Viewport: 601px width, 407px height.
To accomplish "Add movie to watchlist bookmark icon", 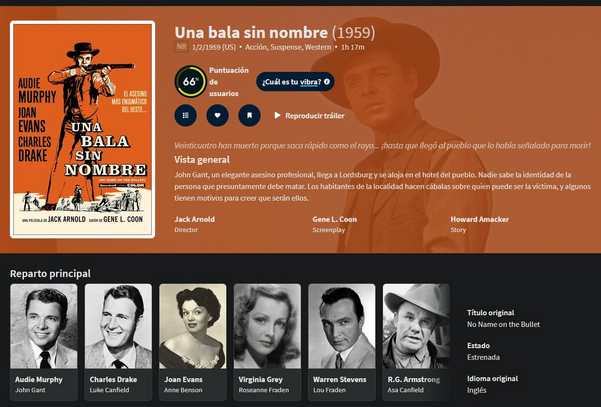I will click(250, 115).
